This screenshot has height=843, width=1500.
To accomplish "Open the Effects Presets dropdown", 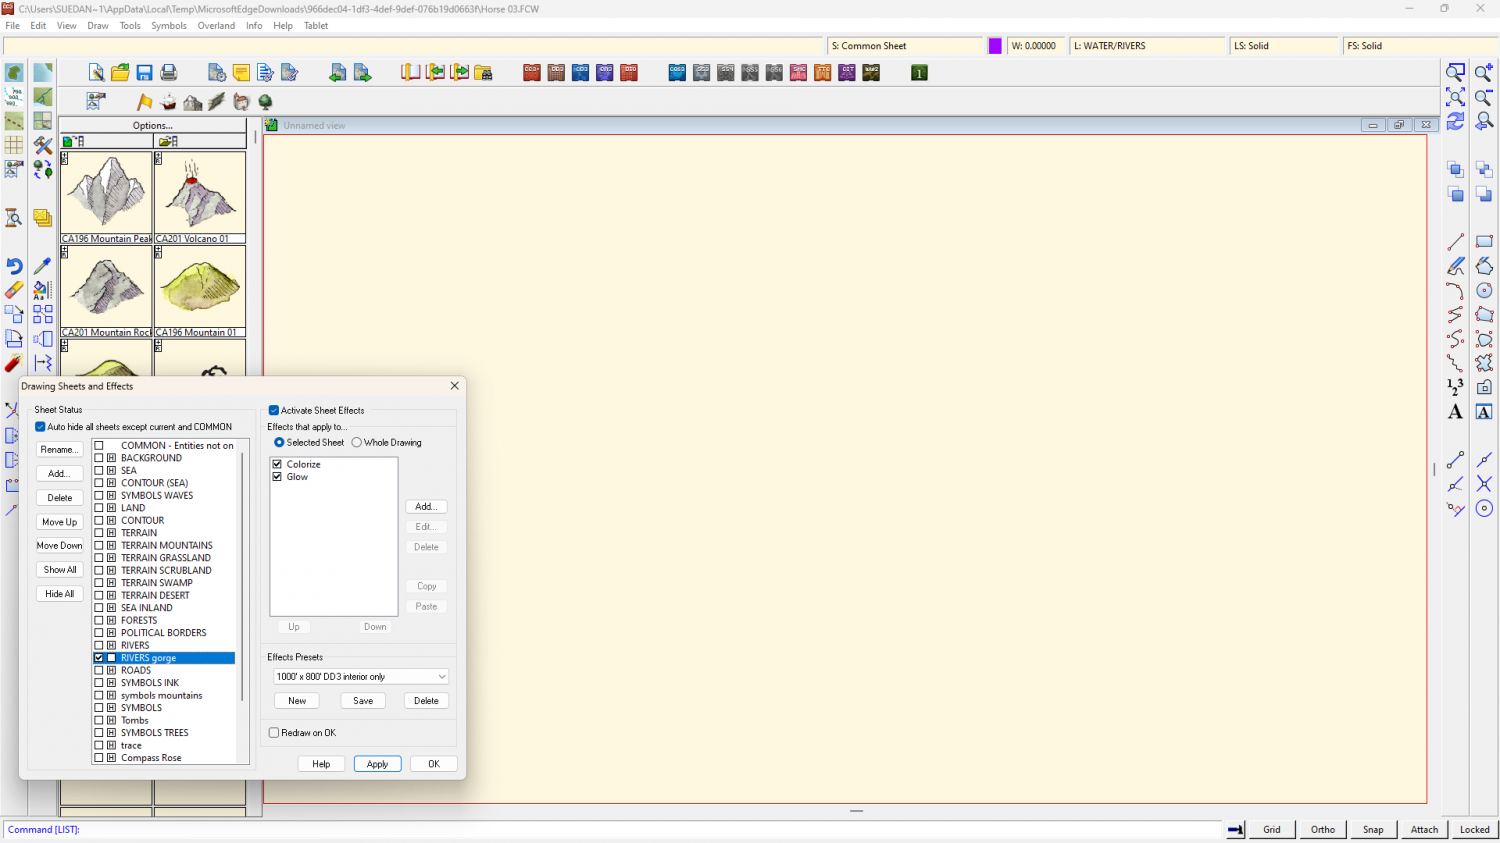I will (x=441, y=677).
